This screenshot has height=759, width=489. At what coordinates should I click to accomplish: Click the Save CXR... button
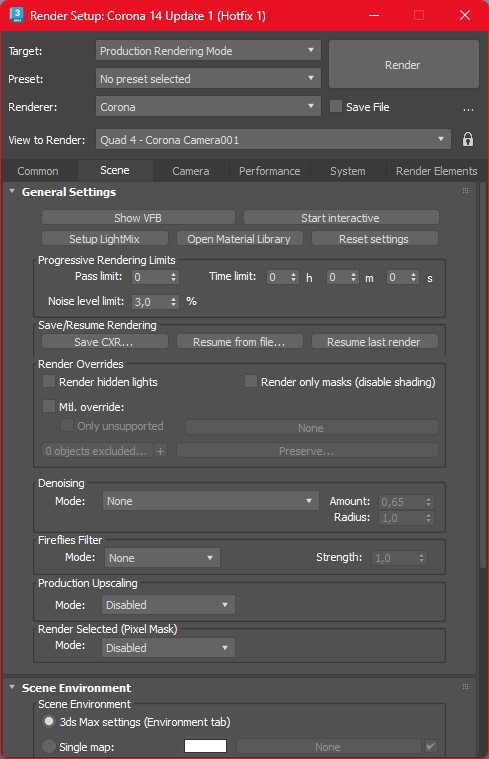coord(105,342)
